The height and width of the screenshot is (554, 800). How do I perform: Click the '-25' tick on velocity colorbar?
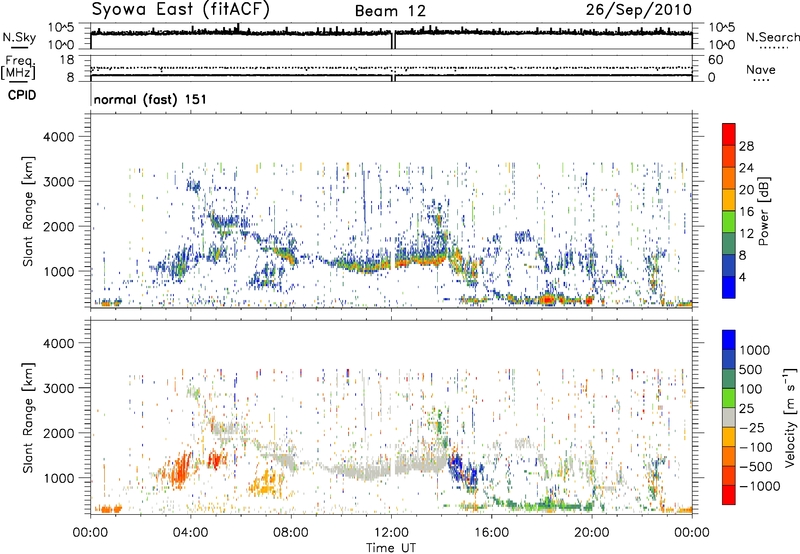click(752, 428)
